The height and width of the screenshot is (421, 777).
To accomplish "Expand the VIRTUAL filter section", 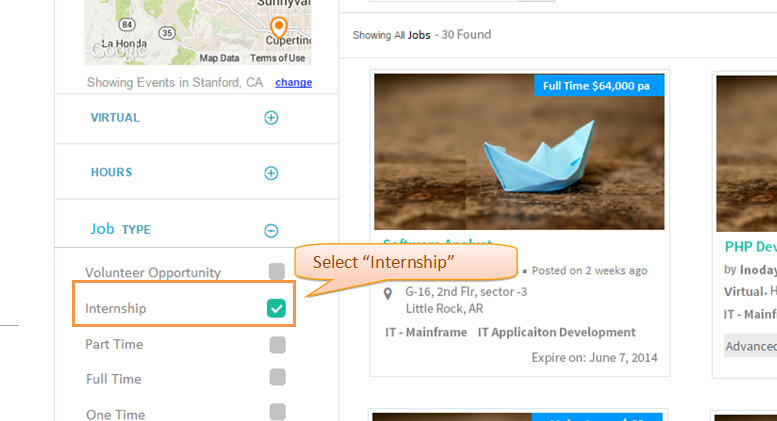I will pyautogui.click(x=271, y=118).
